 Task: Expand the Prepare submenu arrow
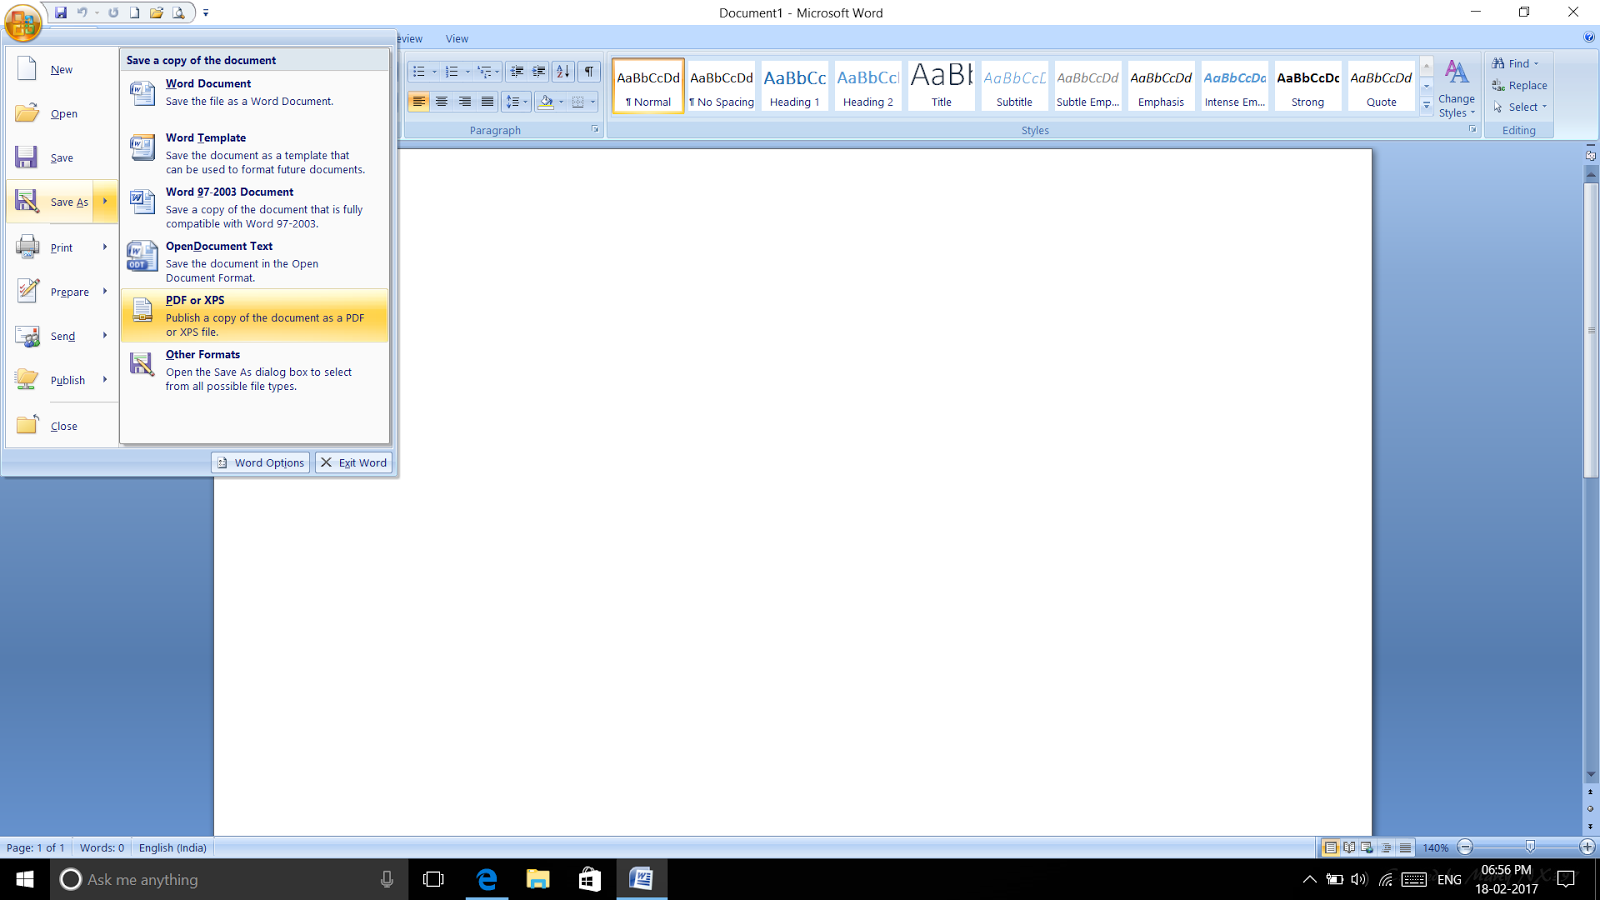click(x=105, y=291)
